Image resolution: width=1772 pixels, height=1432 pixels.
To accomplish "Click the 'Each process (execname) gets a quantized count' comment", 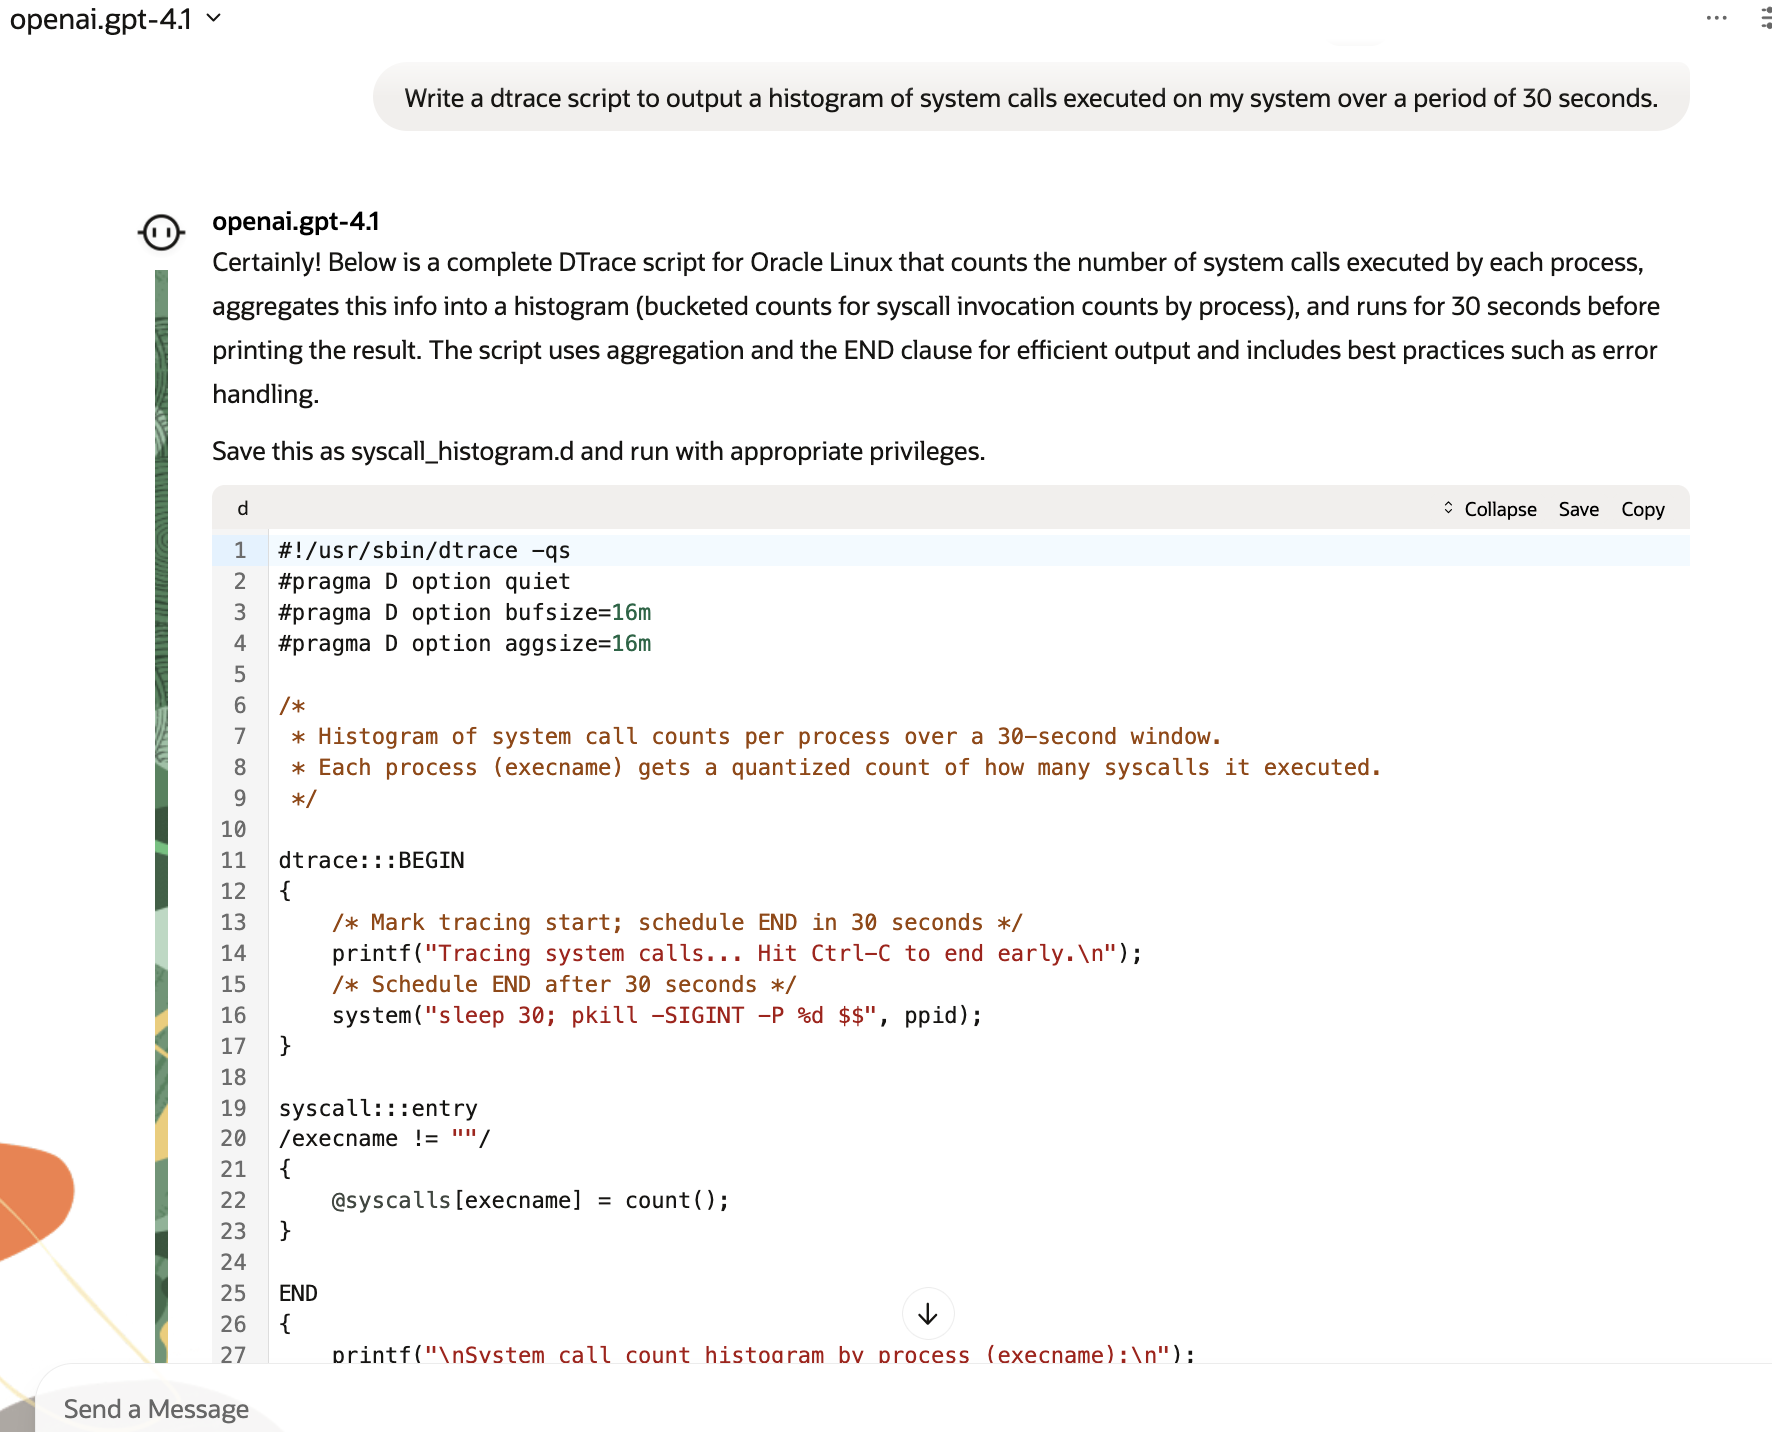I will pos(836,768).
